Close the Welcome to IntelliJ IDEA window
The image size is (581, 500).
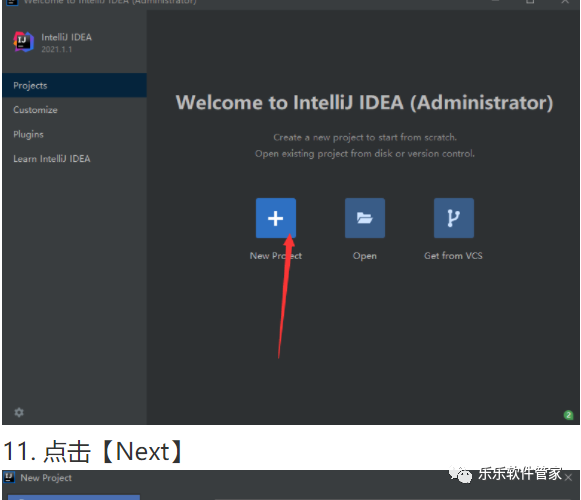tap(565, 2)
